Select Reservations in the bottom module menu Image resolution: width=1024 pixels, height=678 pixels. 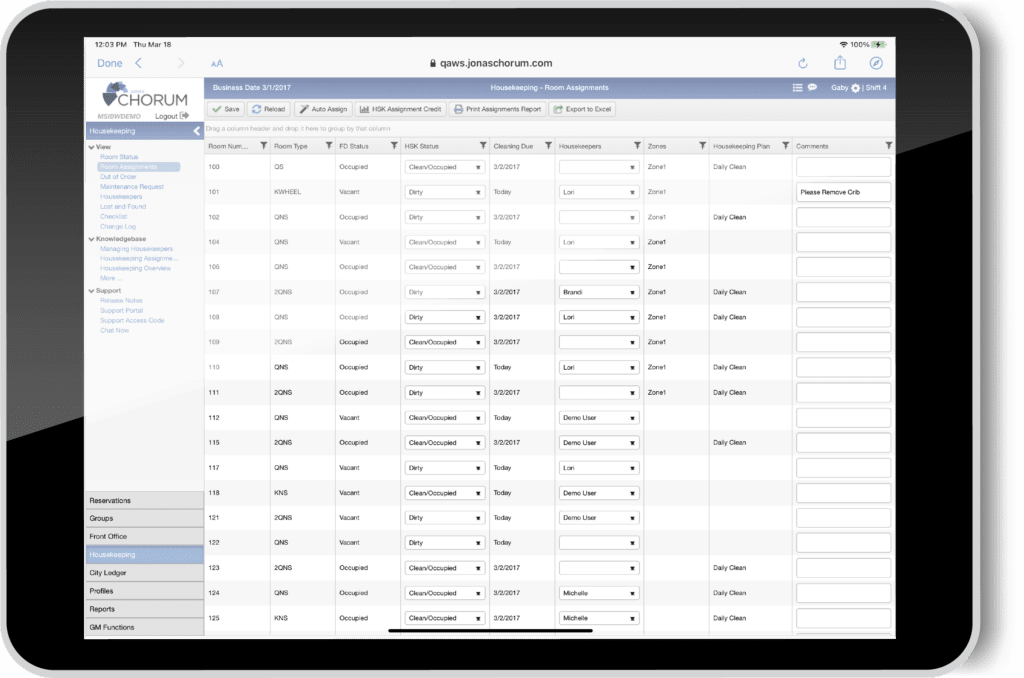(x=110, y=500)
